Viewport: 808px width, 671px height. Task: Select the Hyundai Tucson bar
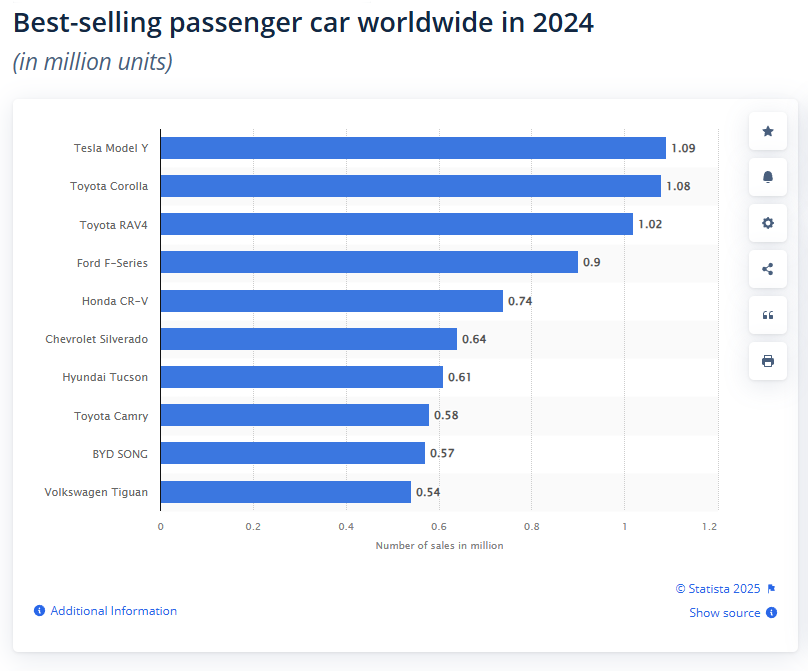point(301,377)
